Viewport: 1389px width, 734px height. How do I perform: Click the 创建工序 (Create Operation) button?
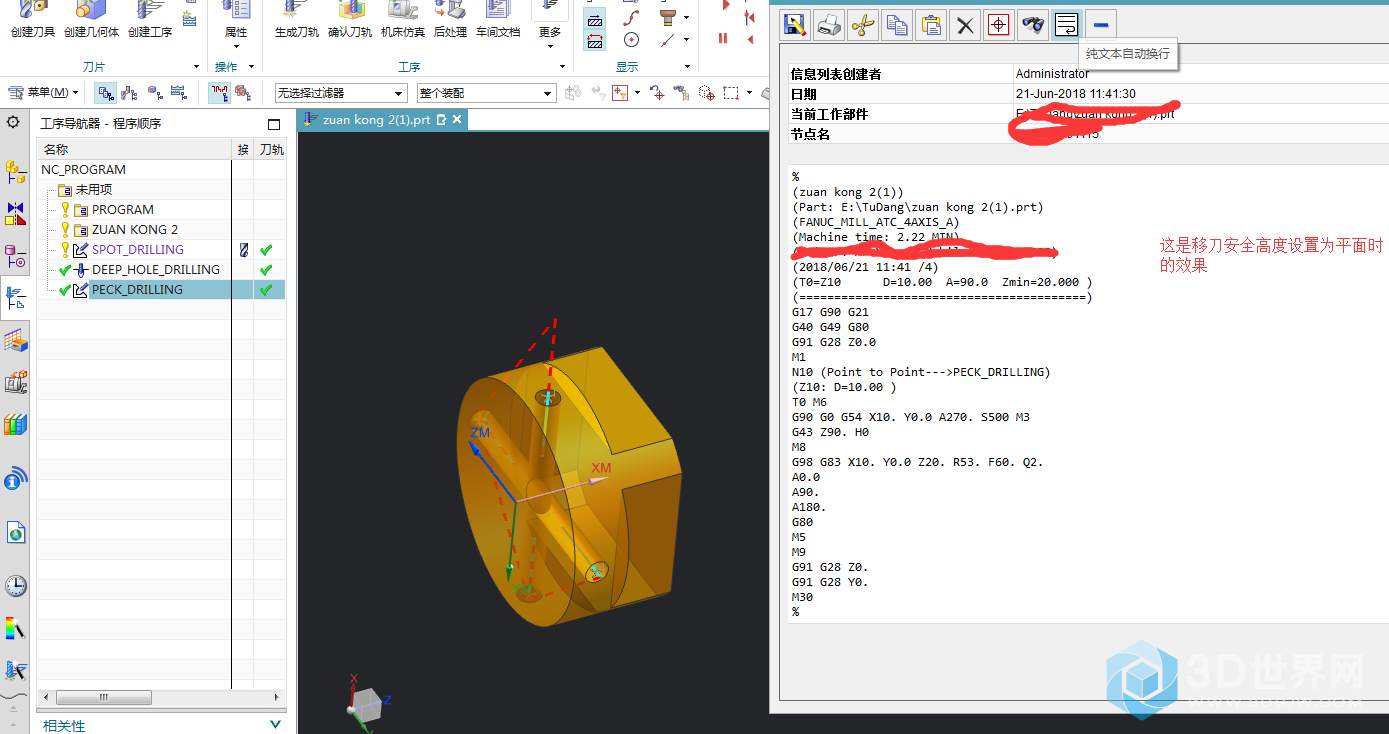point(150,19)
